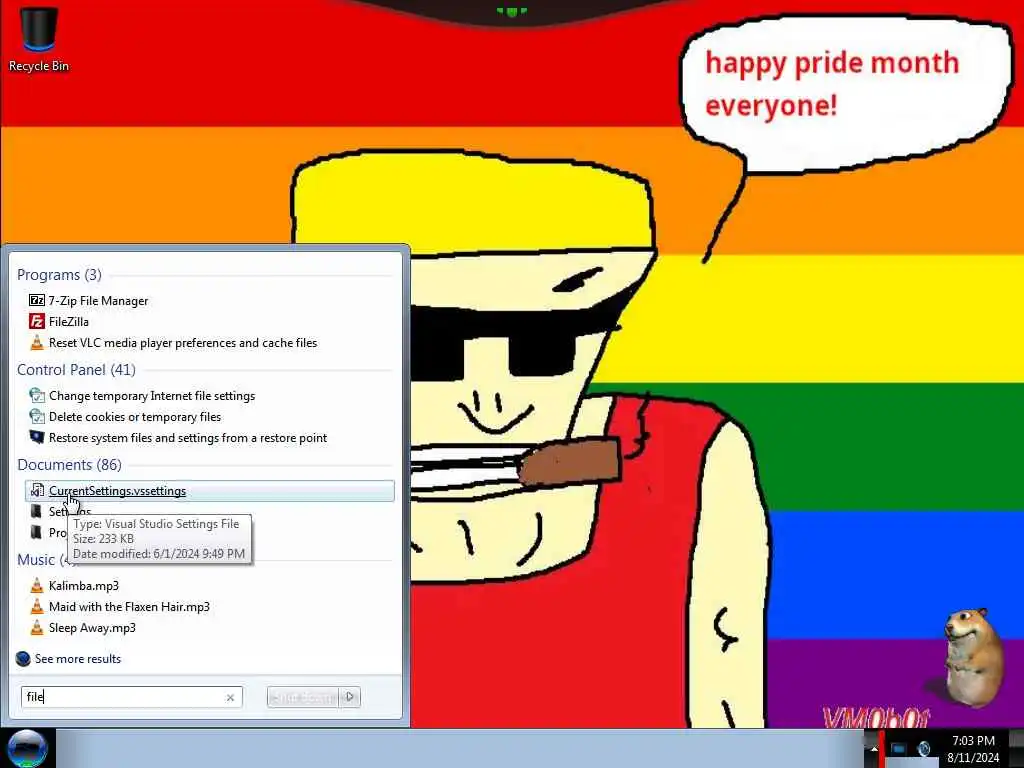Click VLC cone icon beside Reset VLC preferences
The width and height of the screenshot is (1024, 768).
tap(37, 342)
